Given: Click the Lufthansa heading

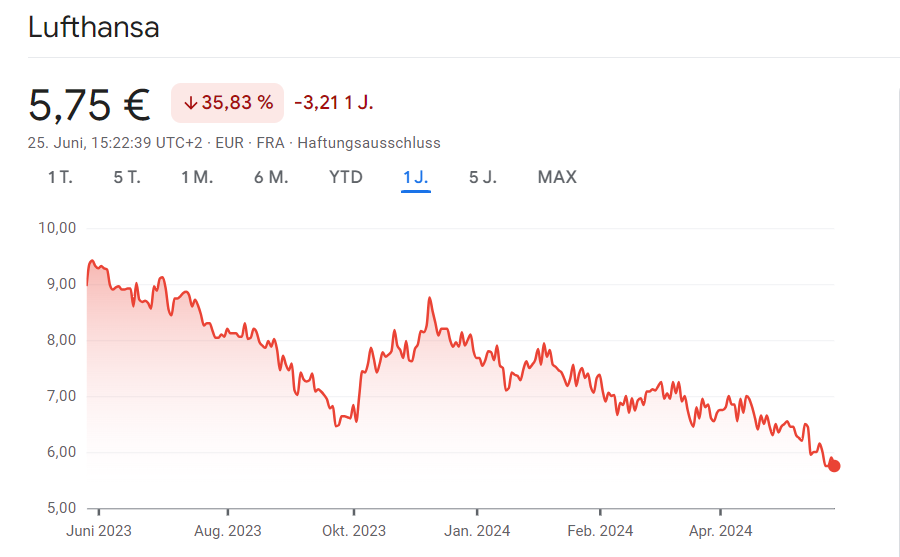Looking at the screenshot, I should coord(94,28).
